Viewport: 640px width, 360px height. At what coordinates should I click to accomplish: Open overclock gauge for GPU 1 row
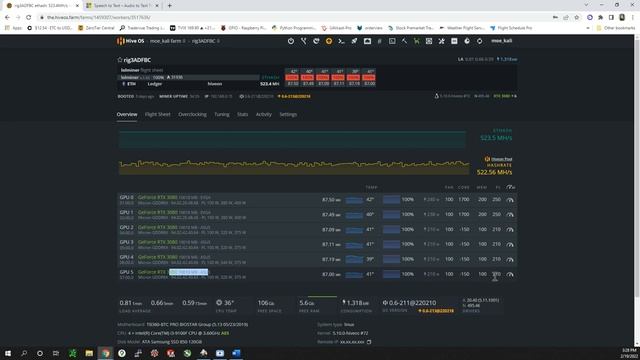[510, 215]
